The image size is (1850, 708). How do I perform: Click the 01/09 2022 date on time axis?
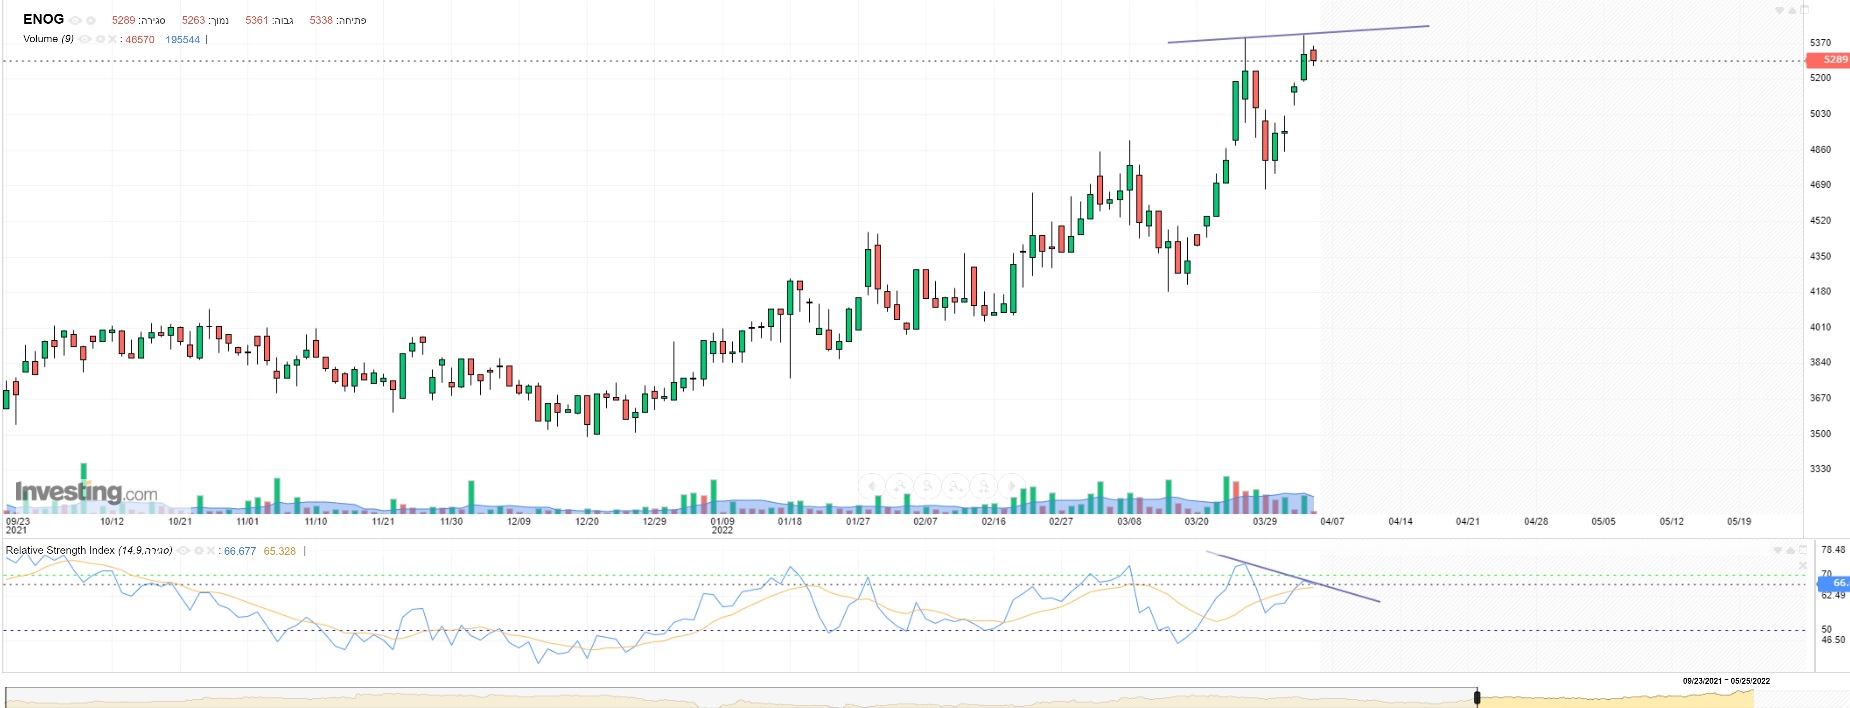722,525
